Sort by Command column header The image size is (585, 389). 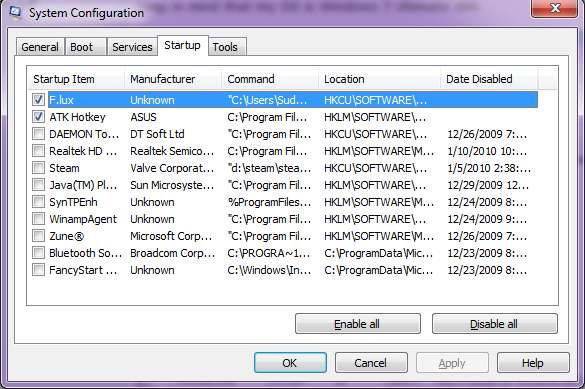[x=270, y=79]
